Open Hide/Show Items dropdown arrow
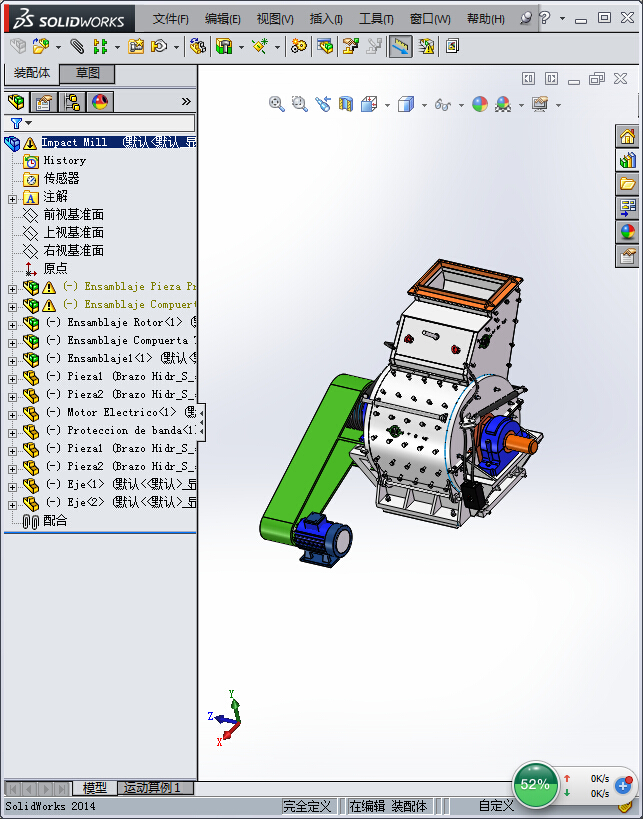Viewport: 643px width, 819px height. 461,105
